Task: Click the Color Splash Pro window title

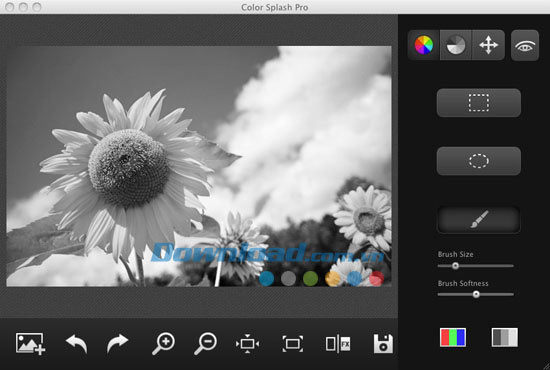Action: [275, 7]
